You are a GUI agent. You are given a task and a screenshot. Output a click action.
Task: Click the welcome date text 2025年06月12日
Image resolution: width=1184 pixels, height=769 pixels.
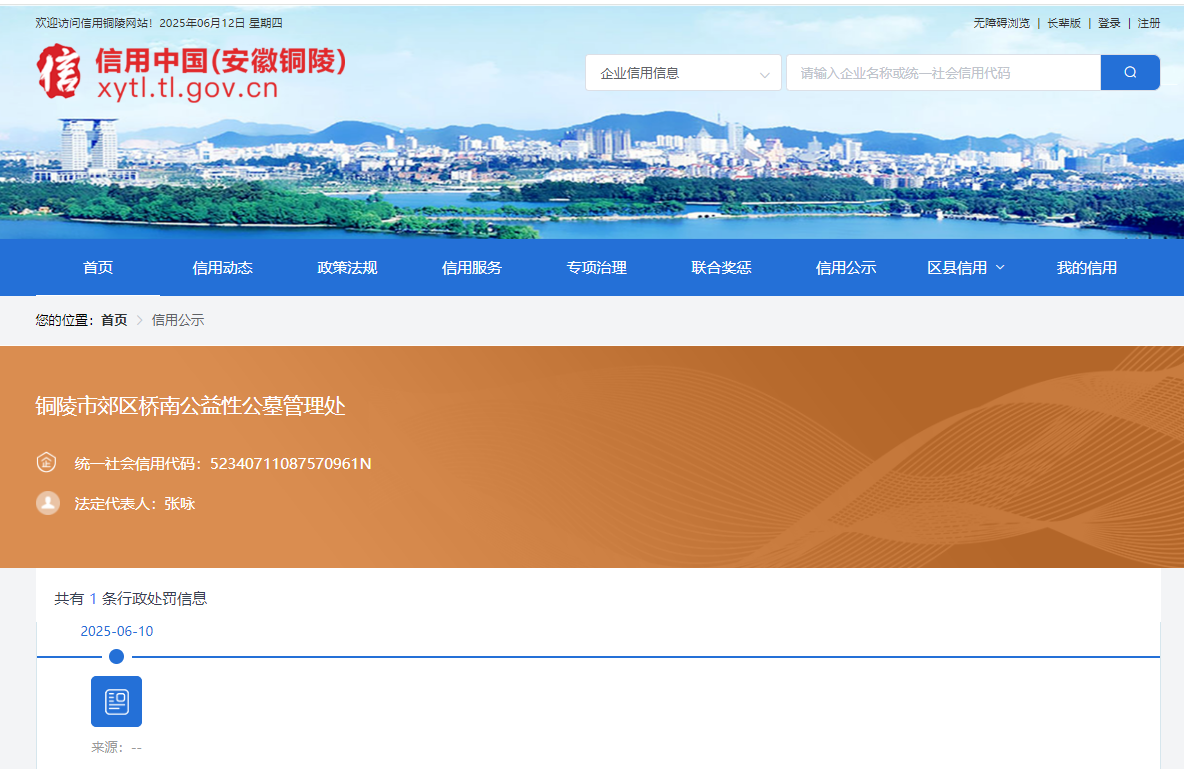202,23
